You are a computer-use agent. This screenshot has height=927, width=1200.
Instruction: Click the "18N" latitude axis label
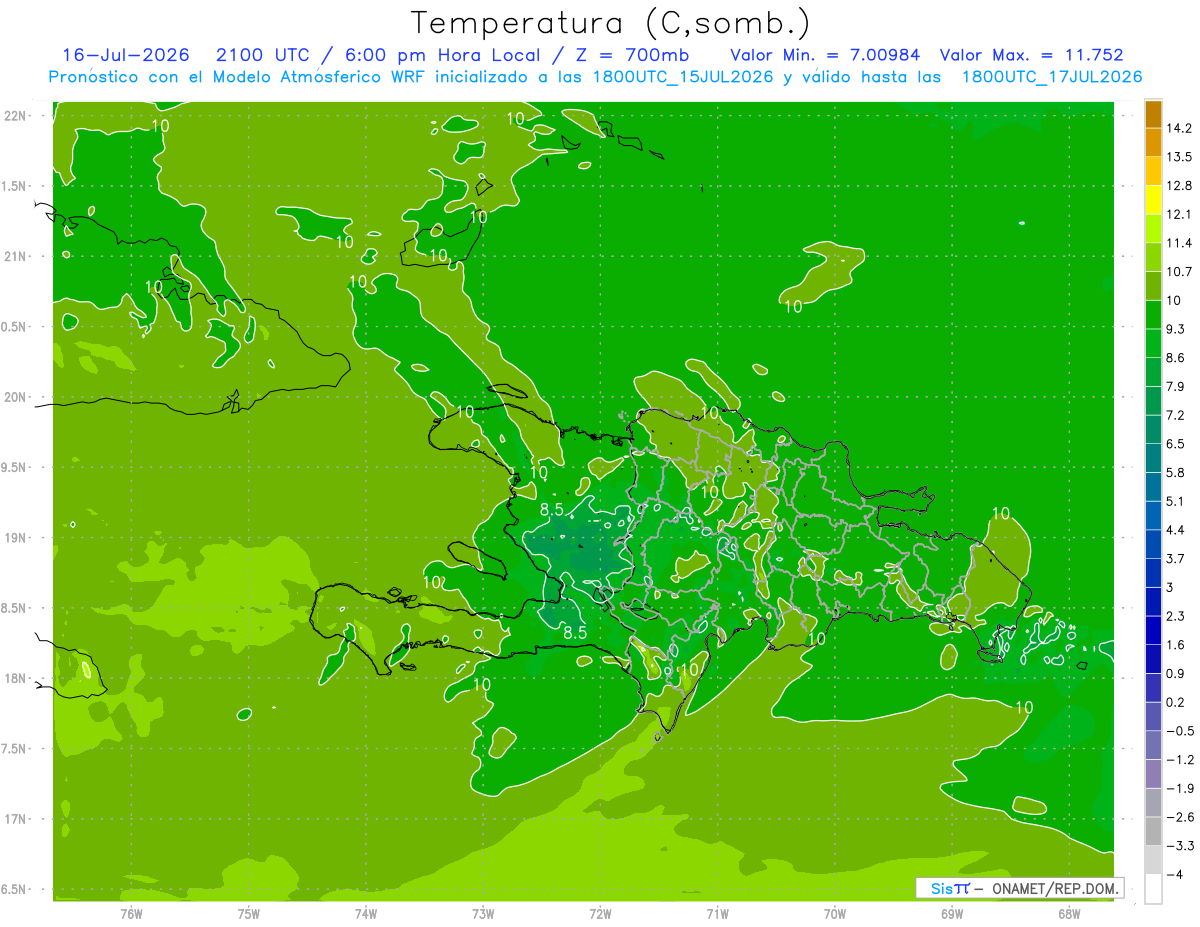click(x=15, y=678)
